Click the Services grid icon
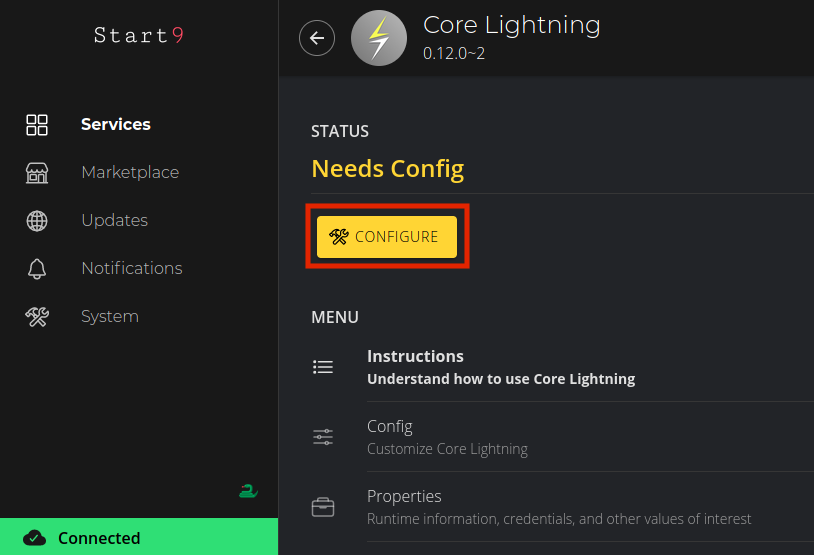 click(x=37, y=125)
